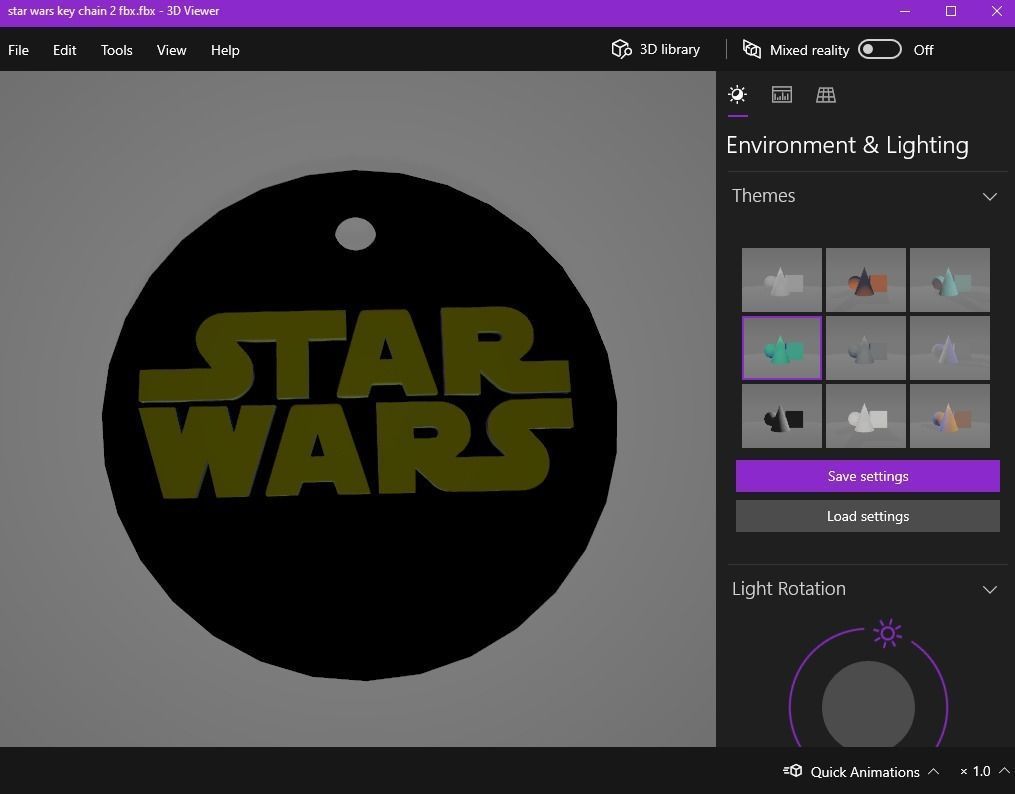The image size is (1015, 794).
Task: Open the animation speed × 1.0 dropdown
Action: pyautogui.click(x=983, y=771)
